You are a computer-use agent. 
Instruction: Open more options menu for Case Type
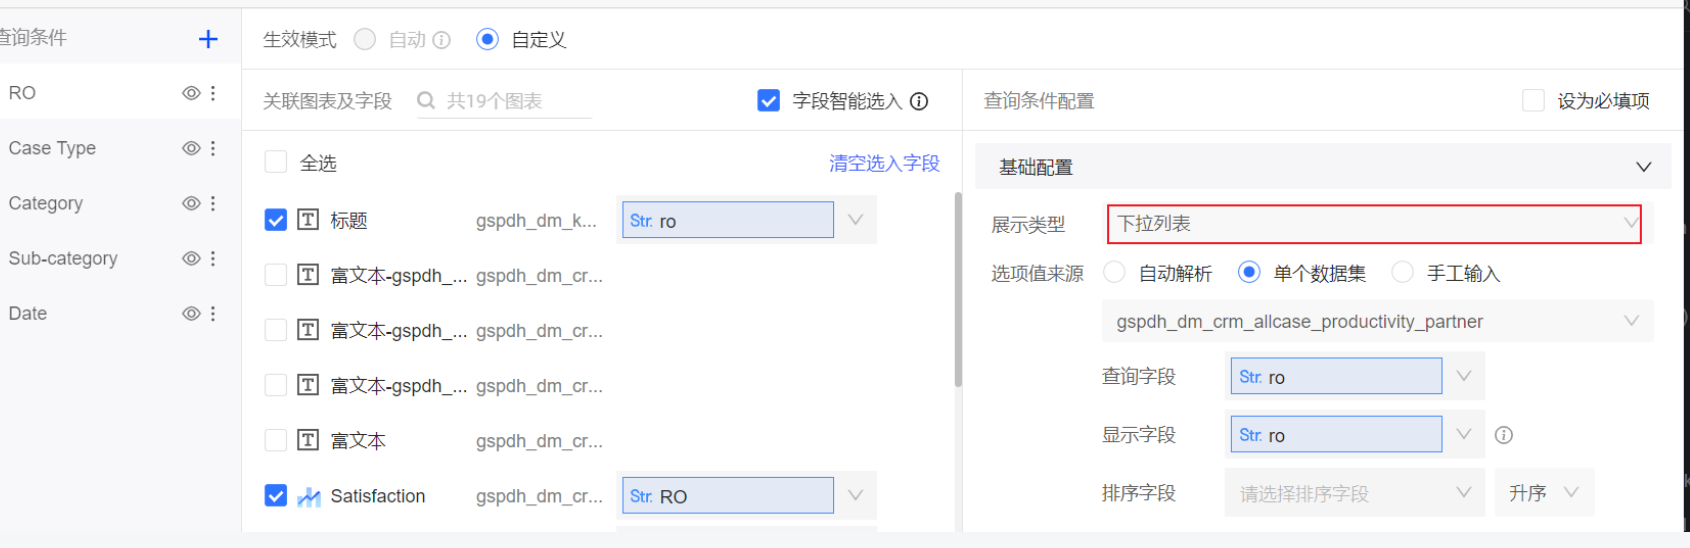click(x=213, y=148)
